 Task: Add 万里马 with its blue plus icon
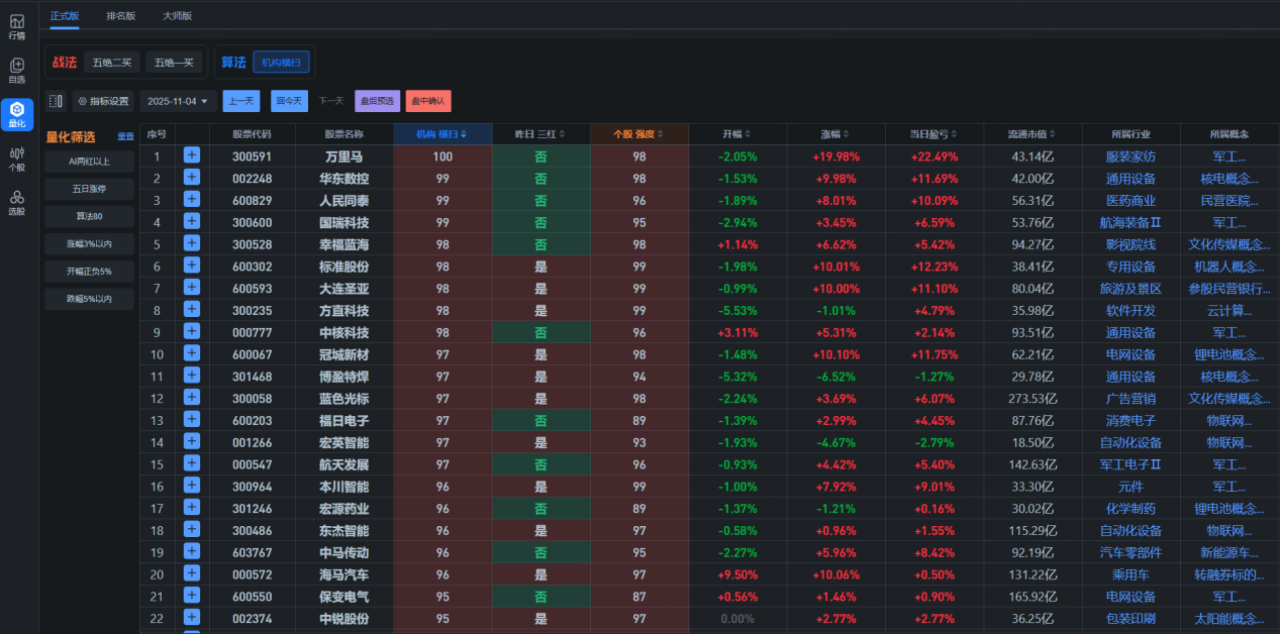pos(192,156)
